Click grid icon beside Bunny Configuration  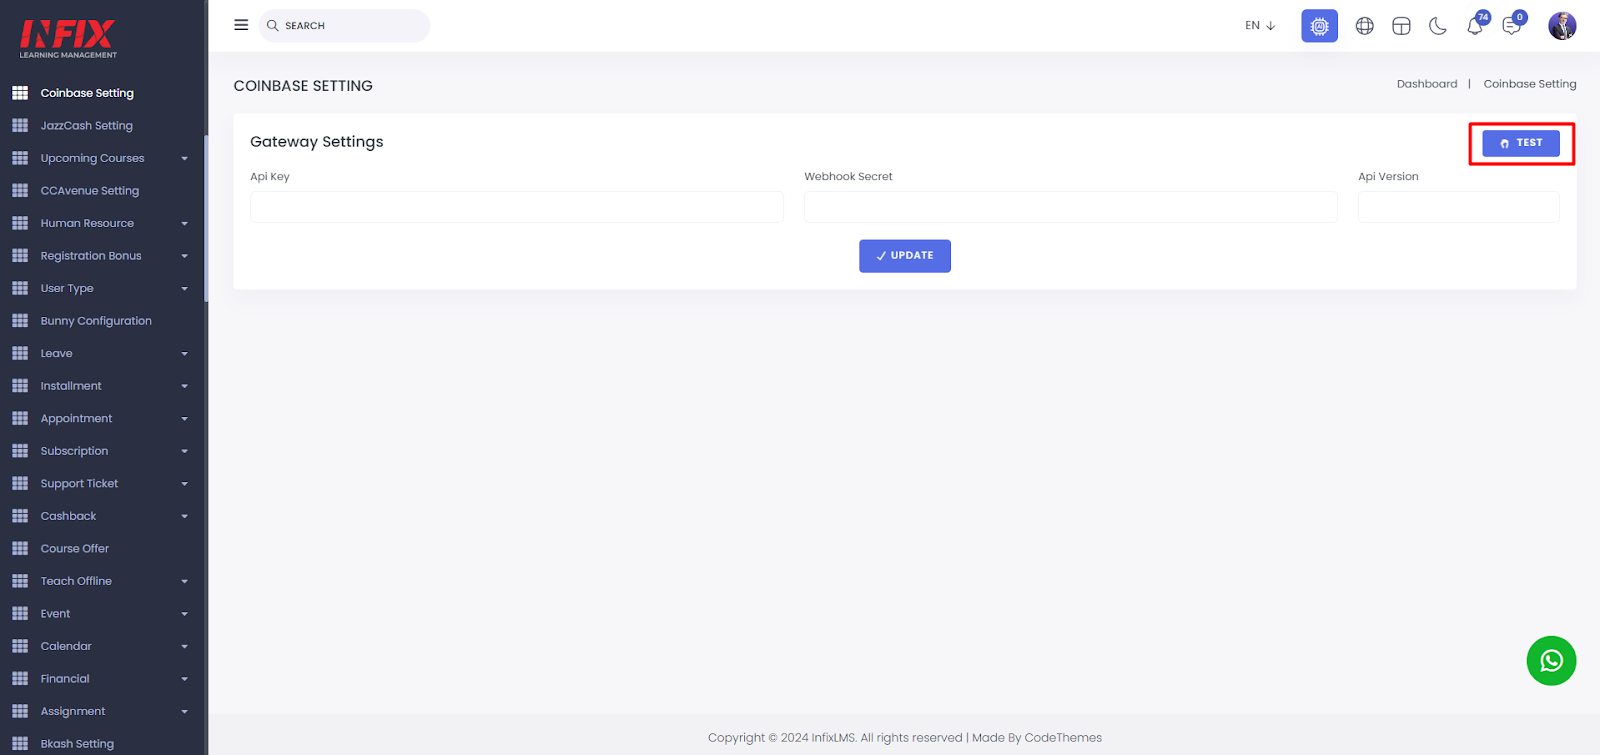pos(20,321)
